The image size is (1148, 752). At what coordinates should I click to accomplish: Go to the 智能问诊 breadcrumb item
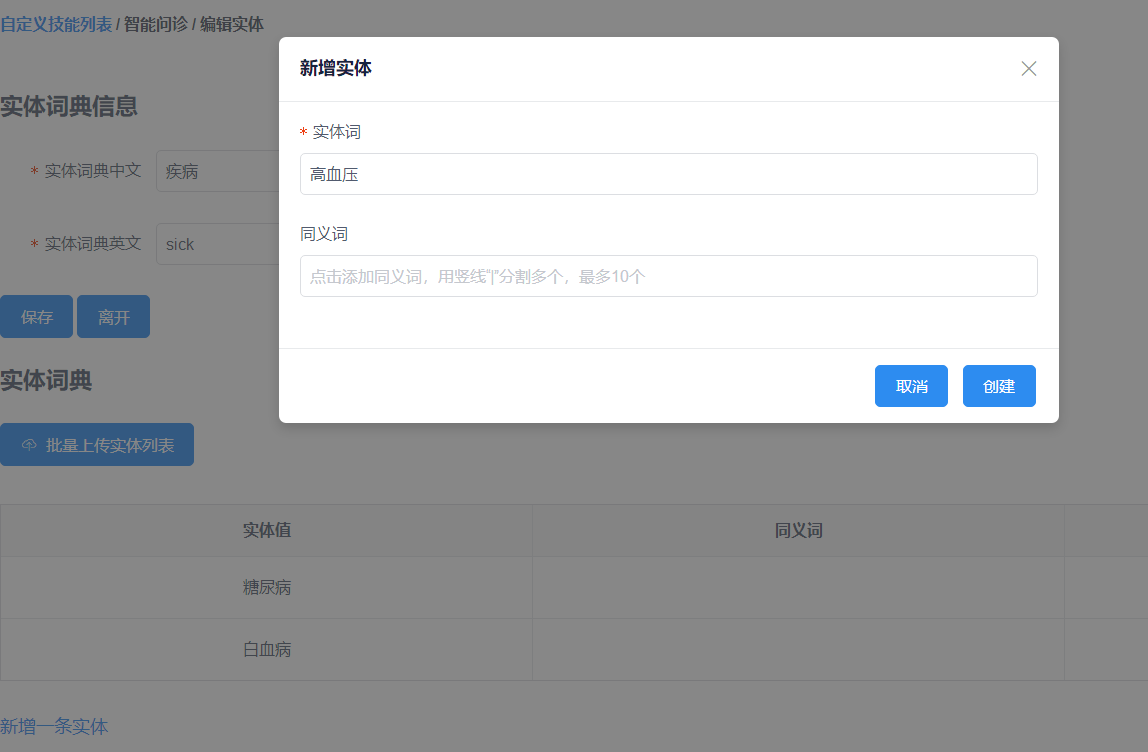(x=155, y=24)
